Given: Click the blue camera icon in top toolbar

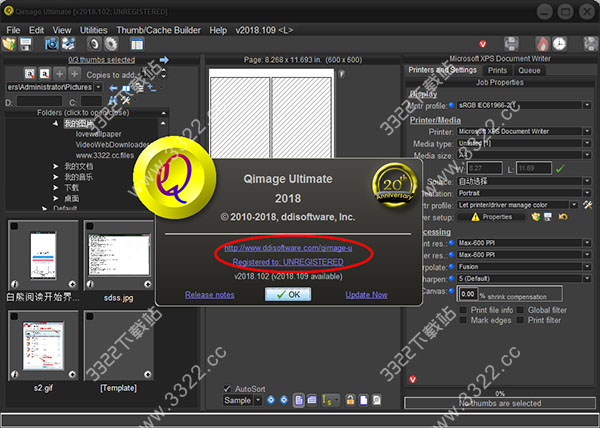Looking at the screenshot, I should coord(52,44).
